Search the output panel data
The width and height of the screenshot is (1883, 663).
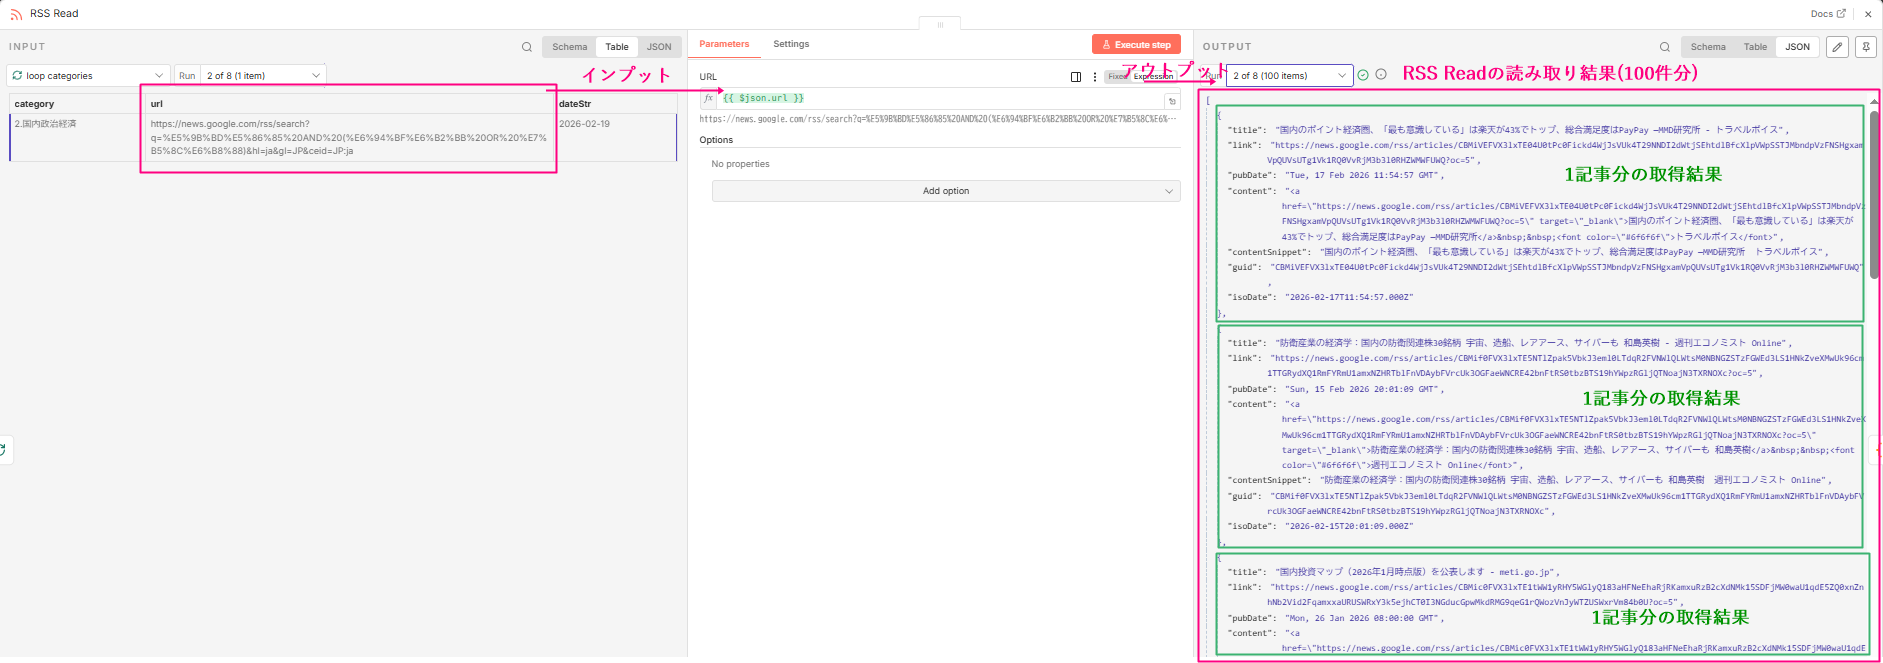pyautogui.click(x=1665, y=47)
